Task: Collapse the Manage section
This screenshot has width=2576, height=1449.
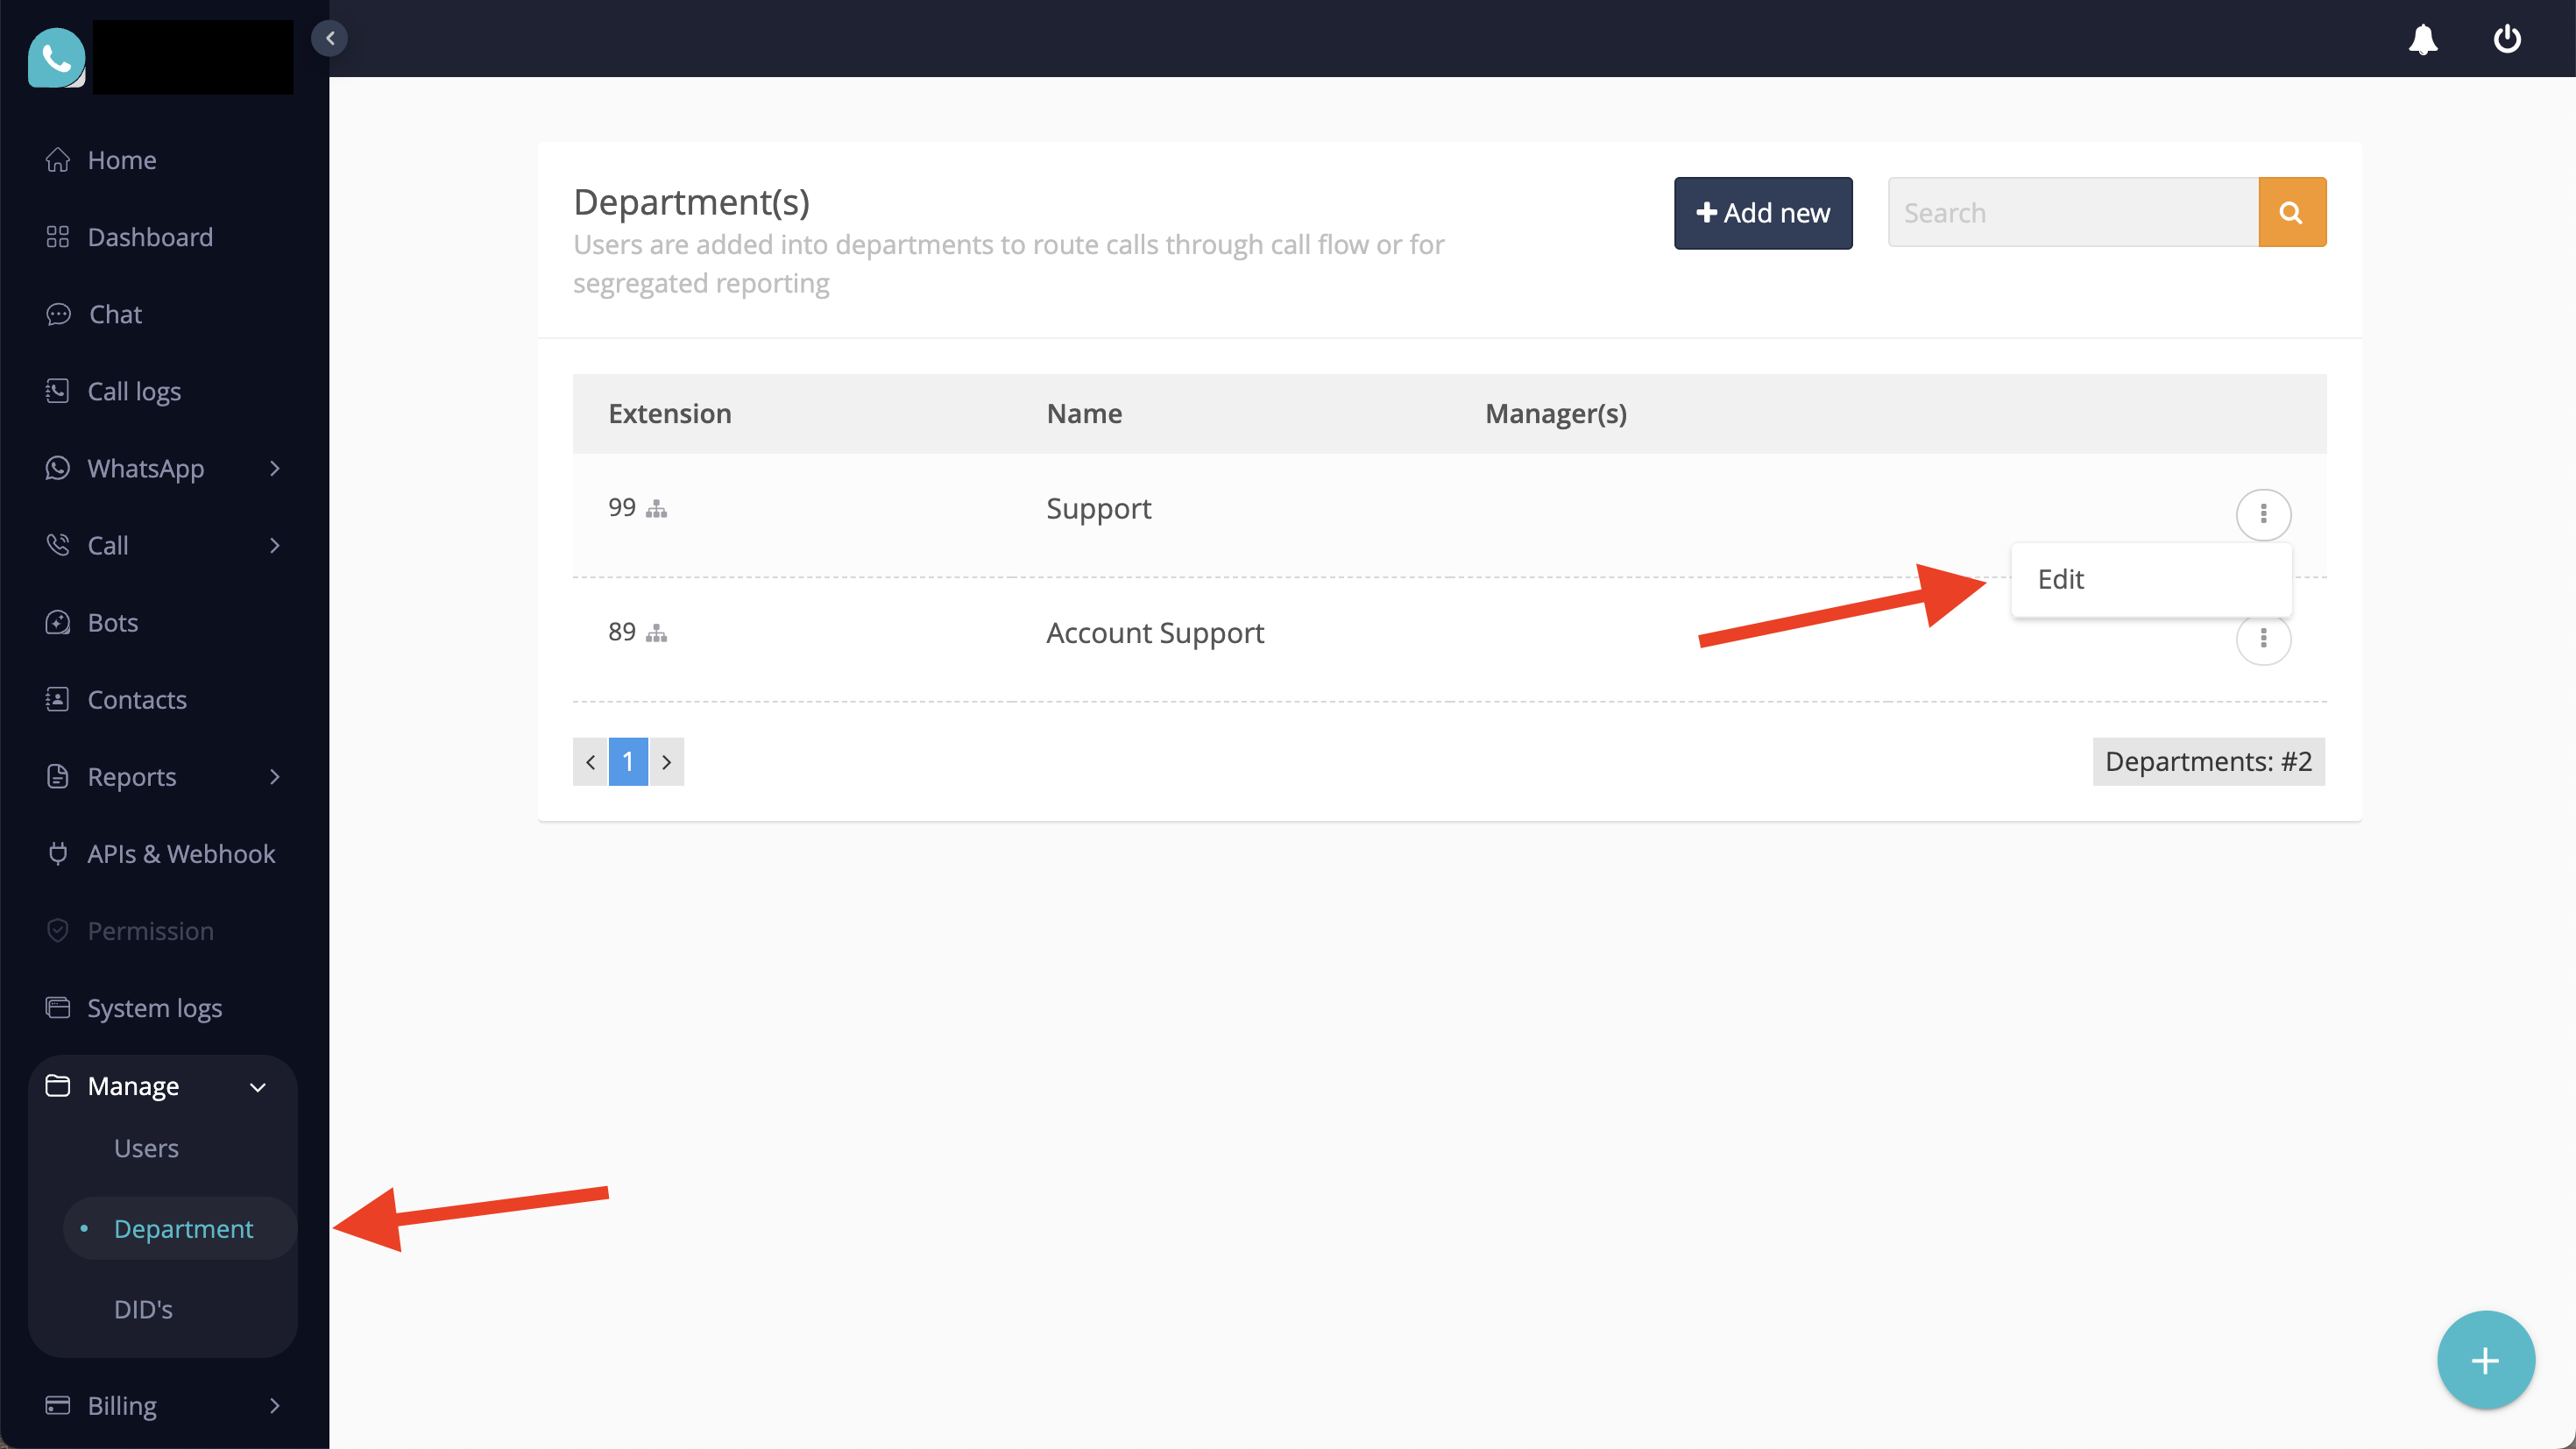Action: [257, 1087]
